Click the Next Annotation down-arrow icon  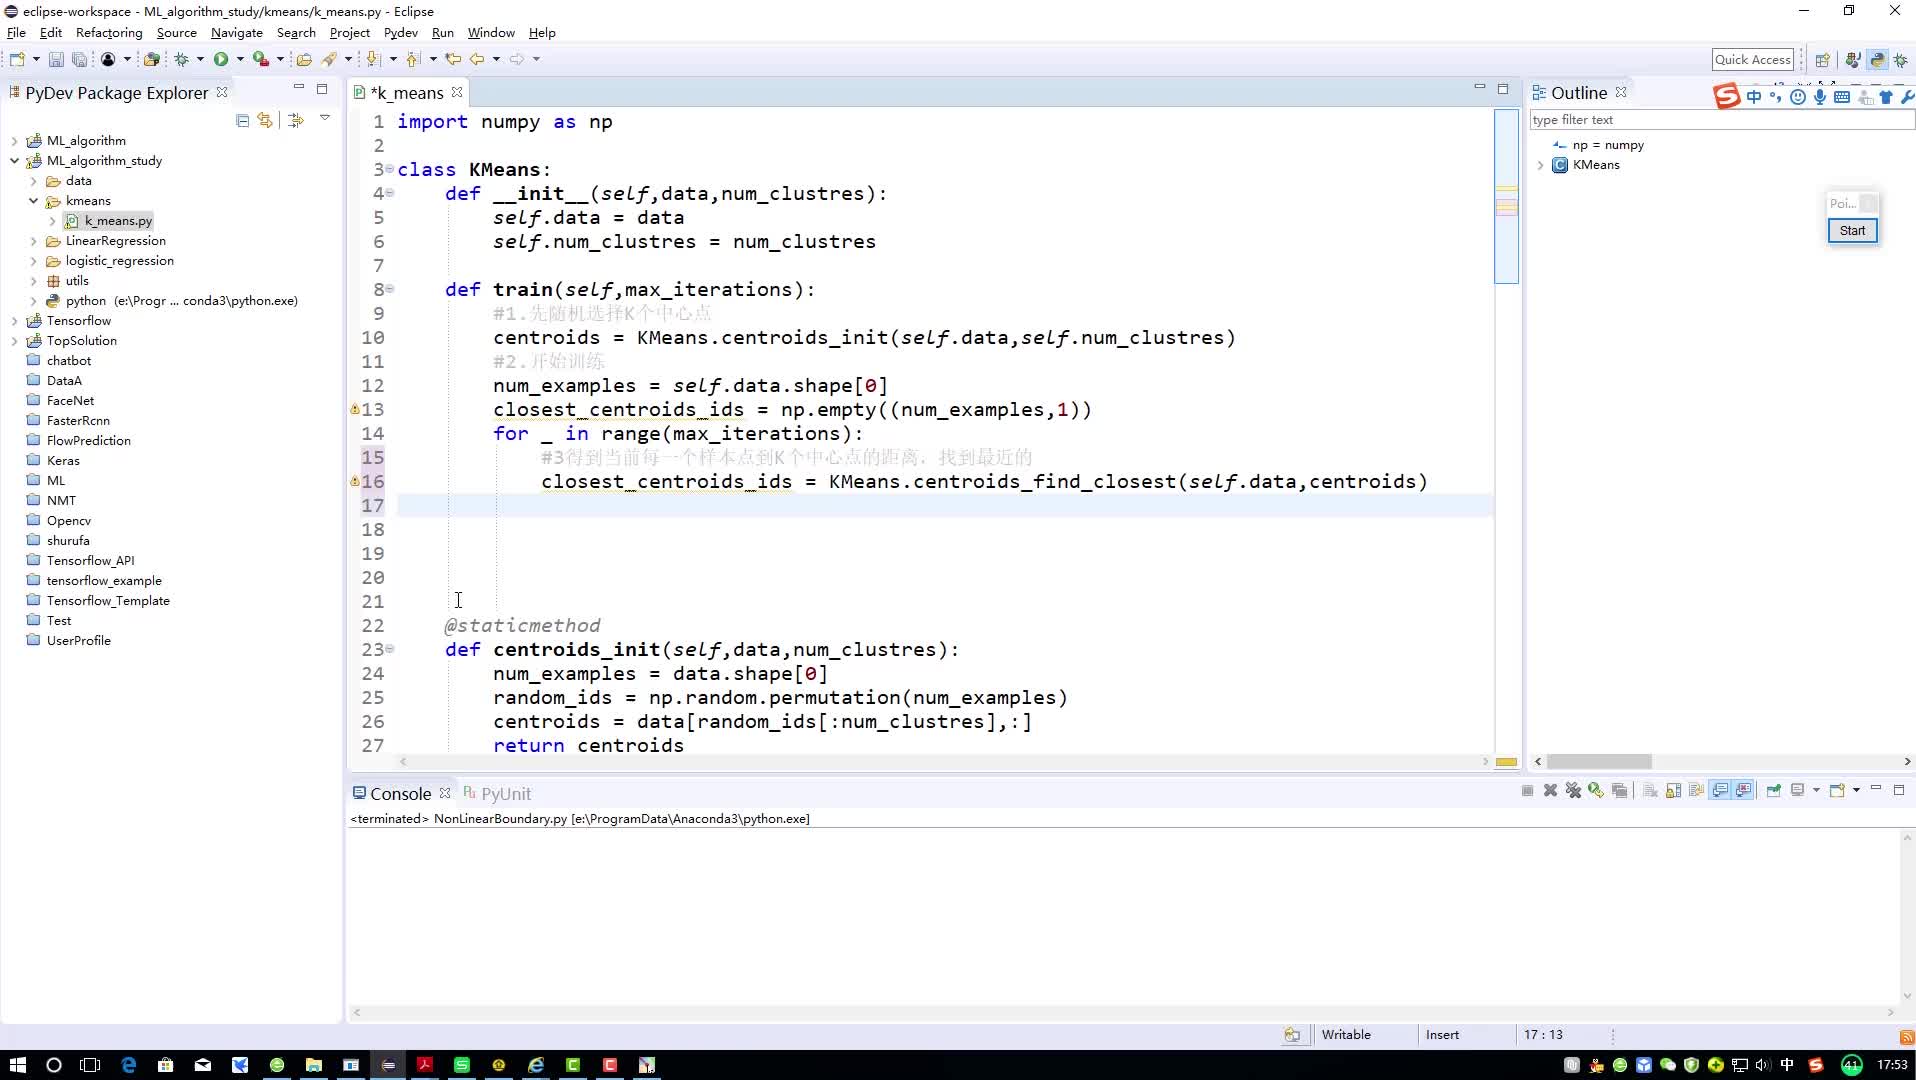[373, 59]
